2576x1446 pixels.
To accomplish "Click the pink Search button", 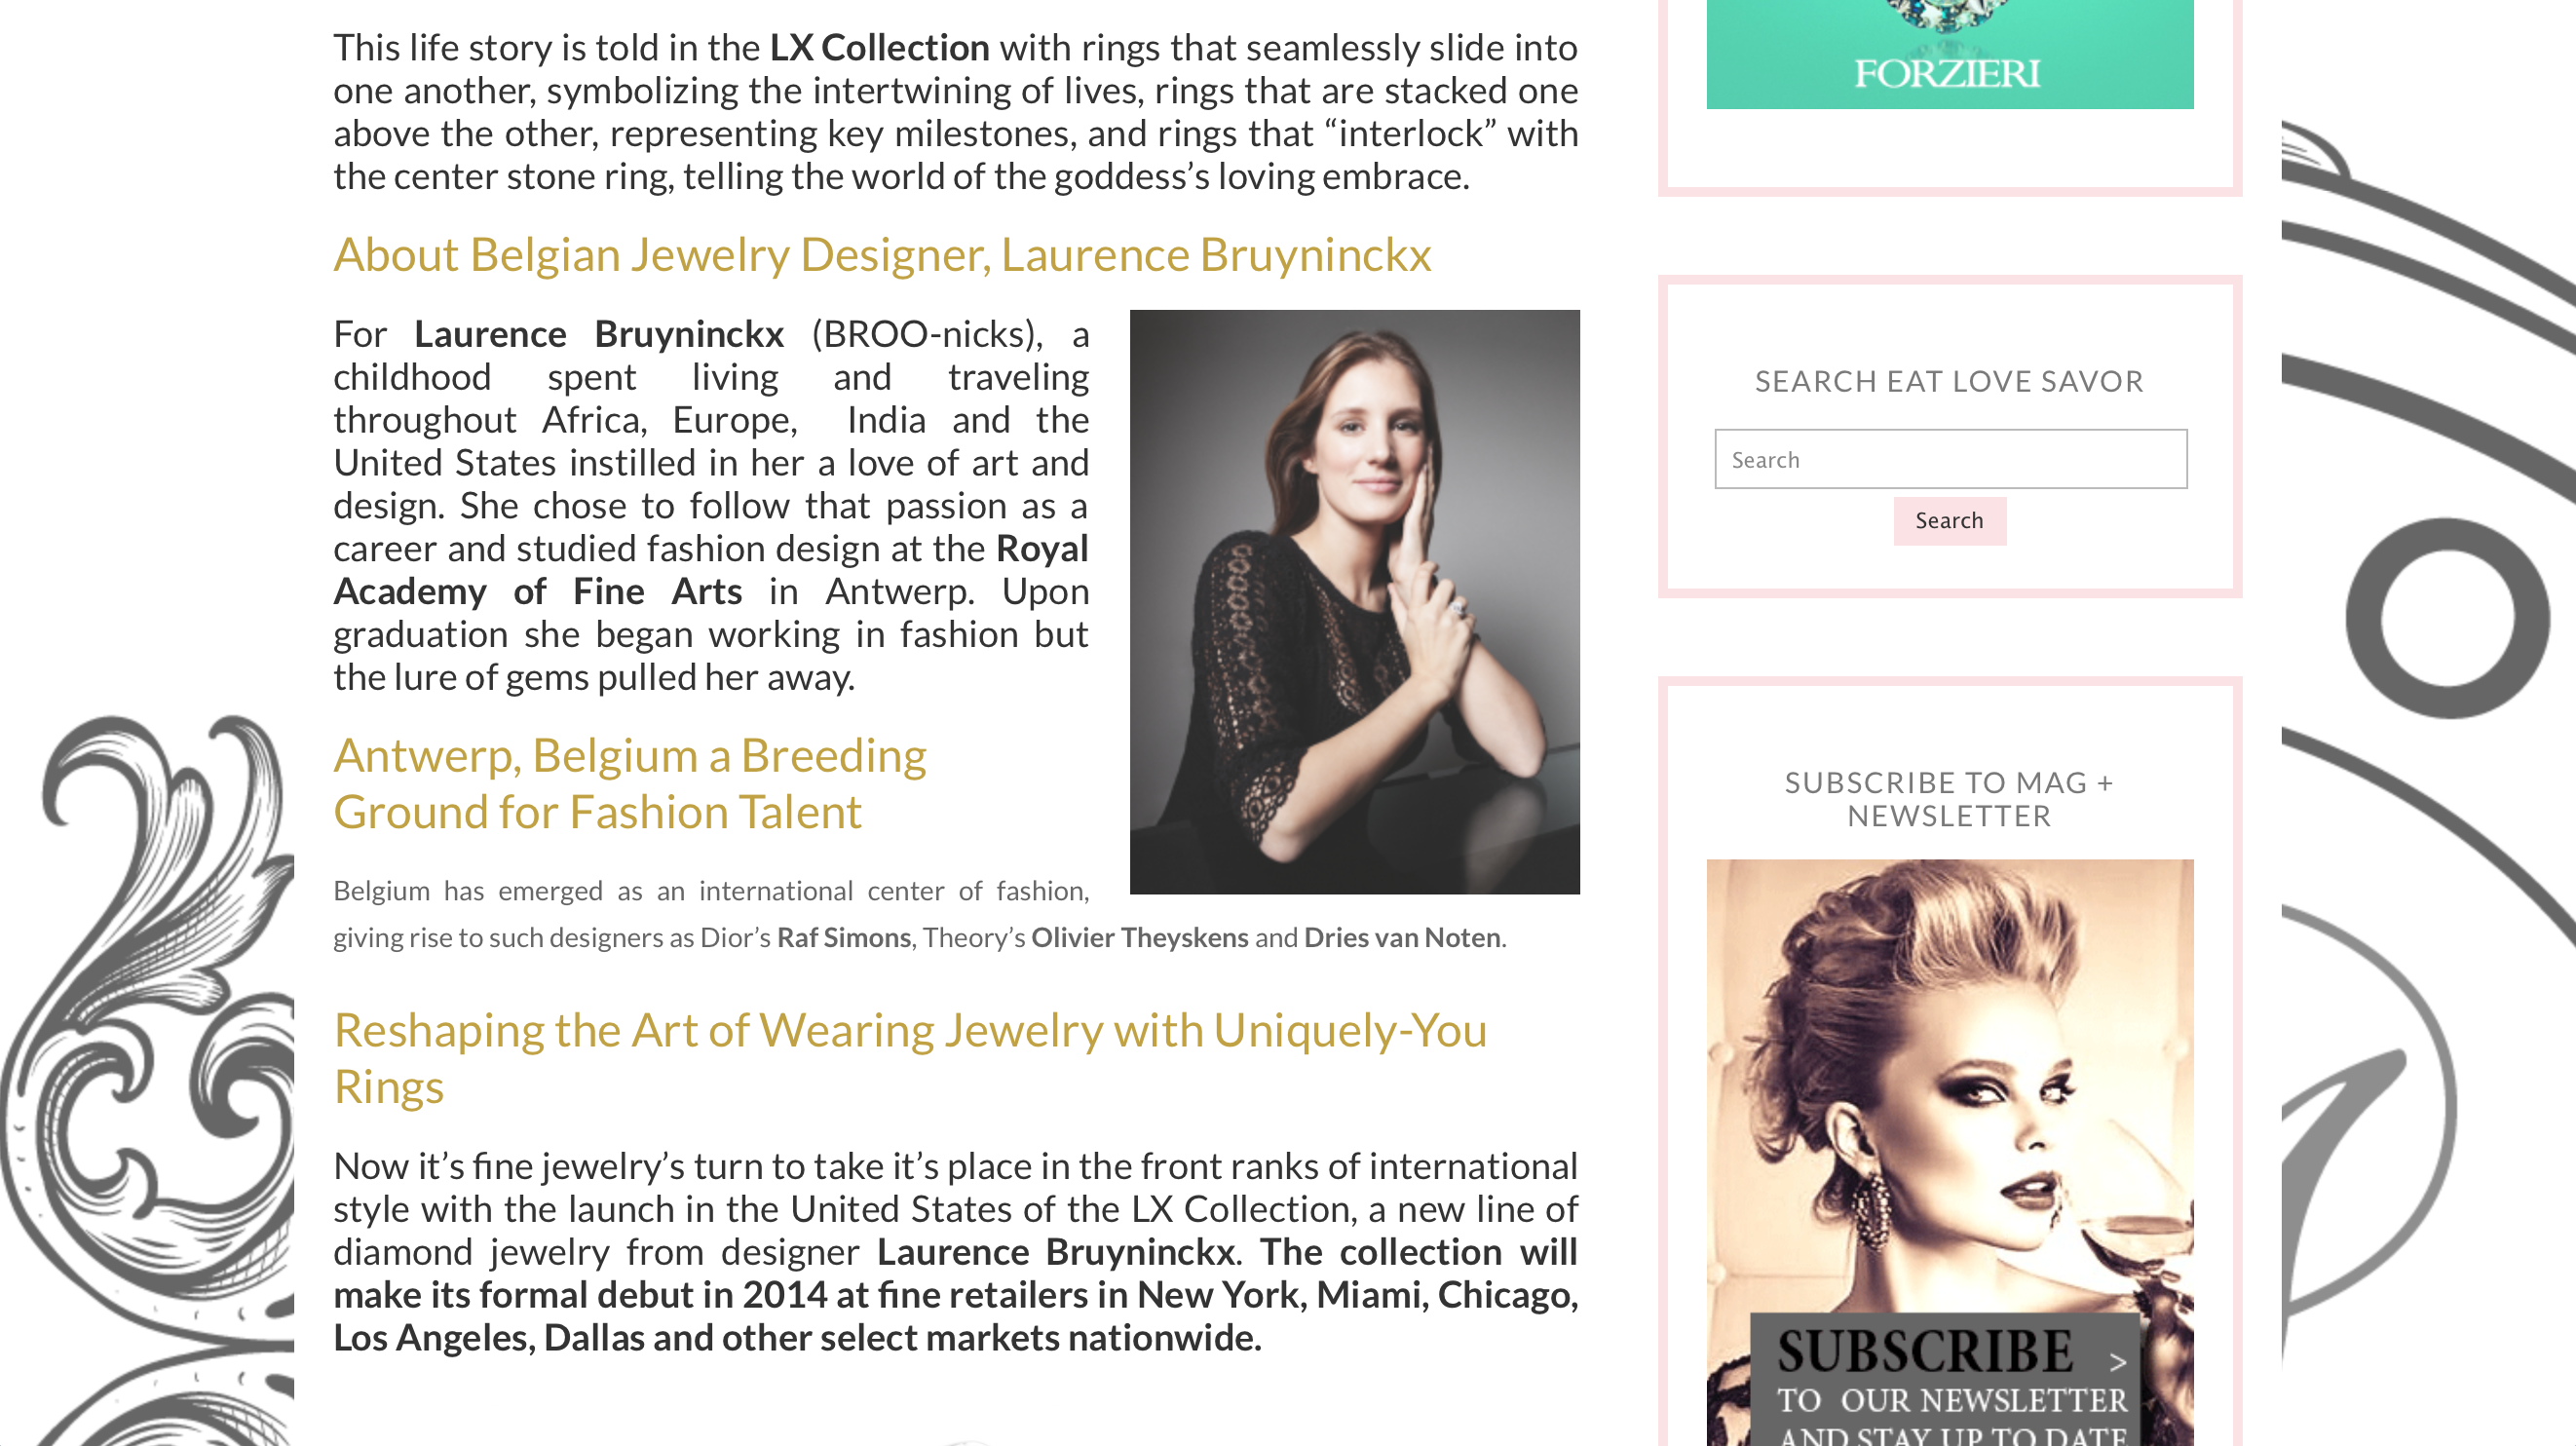I will [x=1949, y=520].
